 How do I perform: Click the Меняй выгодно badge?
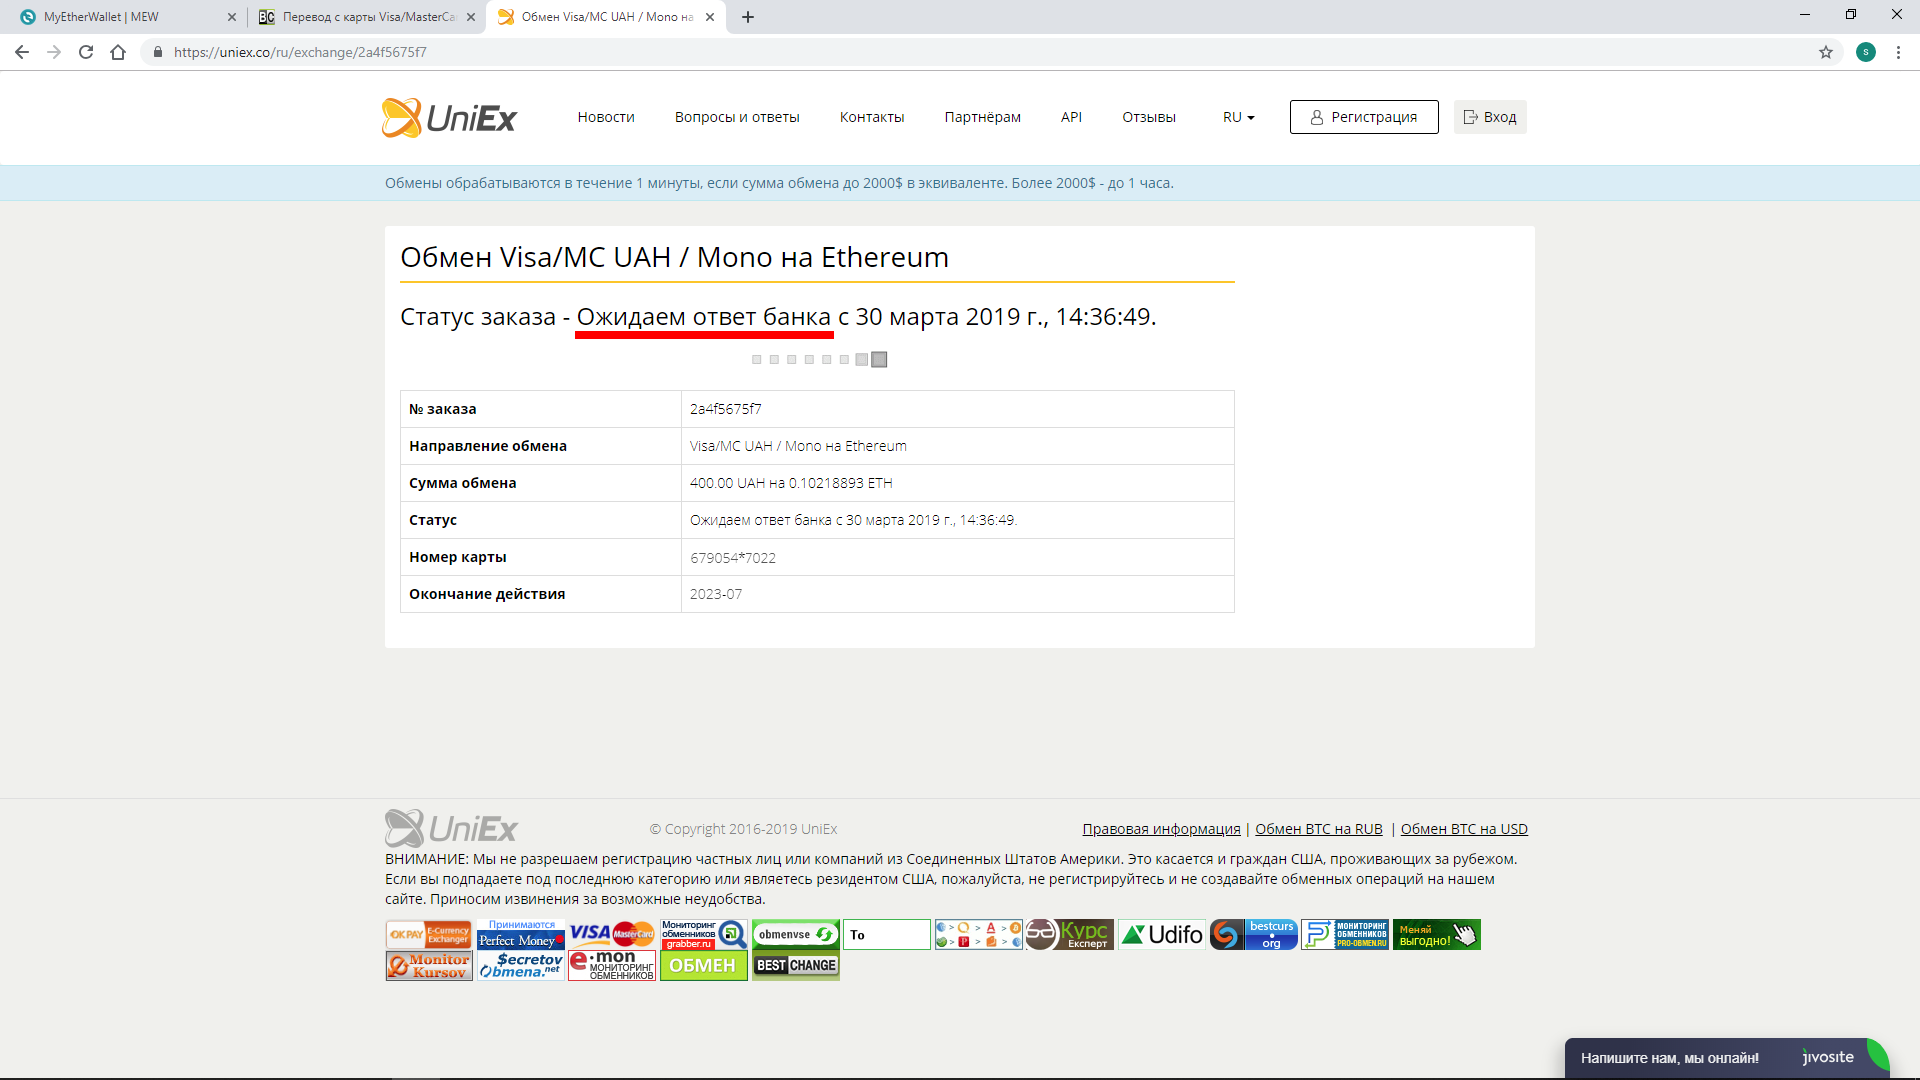tap(1437, 935)
